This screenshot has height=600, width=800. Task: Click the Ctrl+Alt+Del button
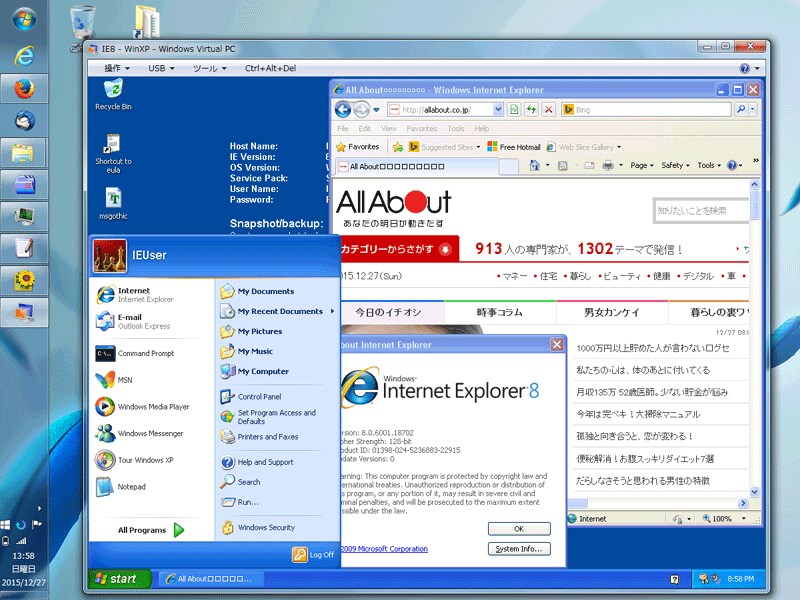point(270,68)
